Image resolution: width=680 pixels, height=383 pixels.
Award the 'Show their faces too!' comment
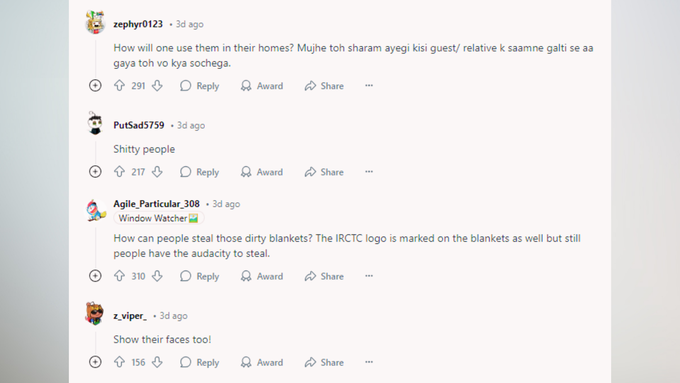(262, 363)
